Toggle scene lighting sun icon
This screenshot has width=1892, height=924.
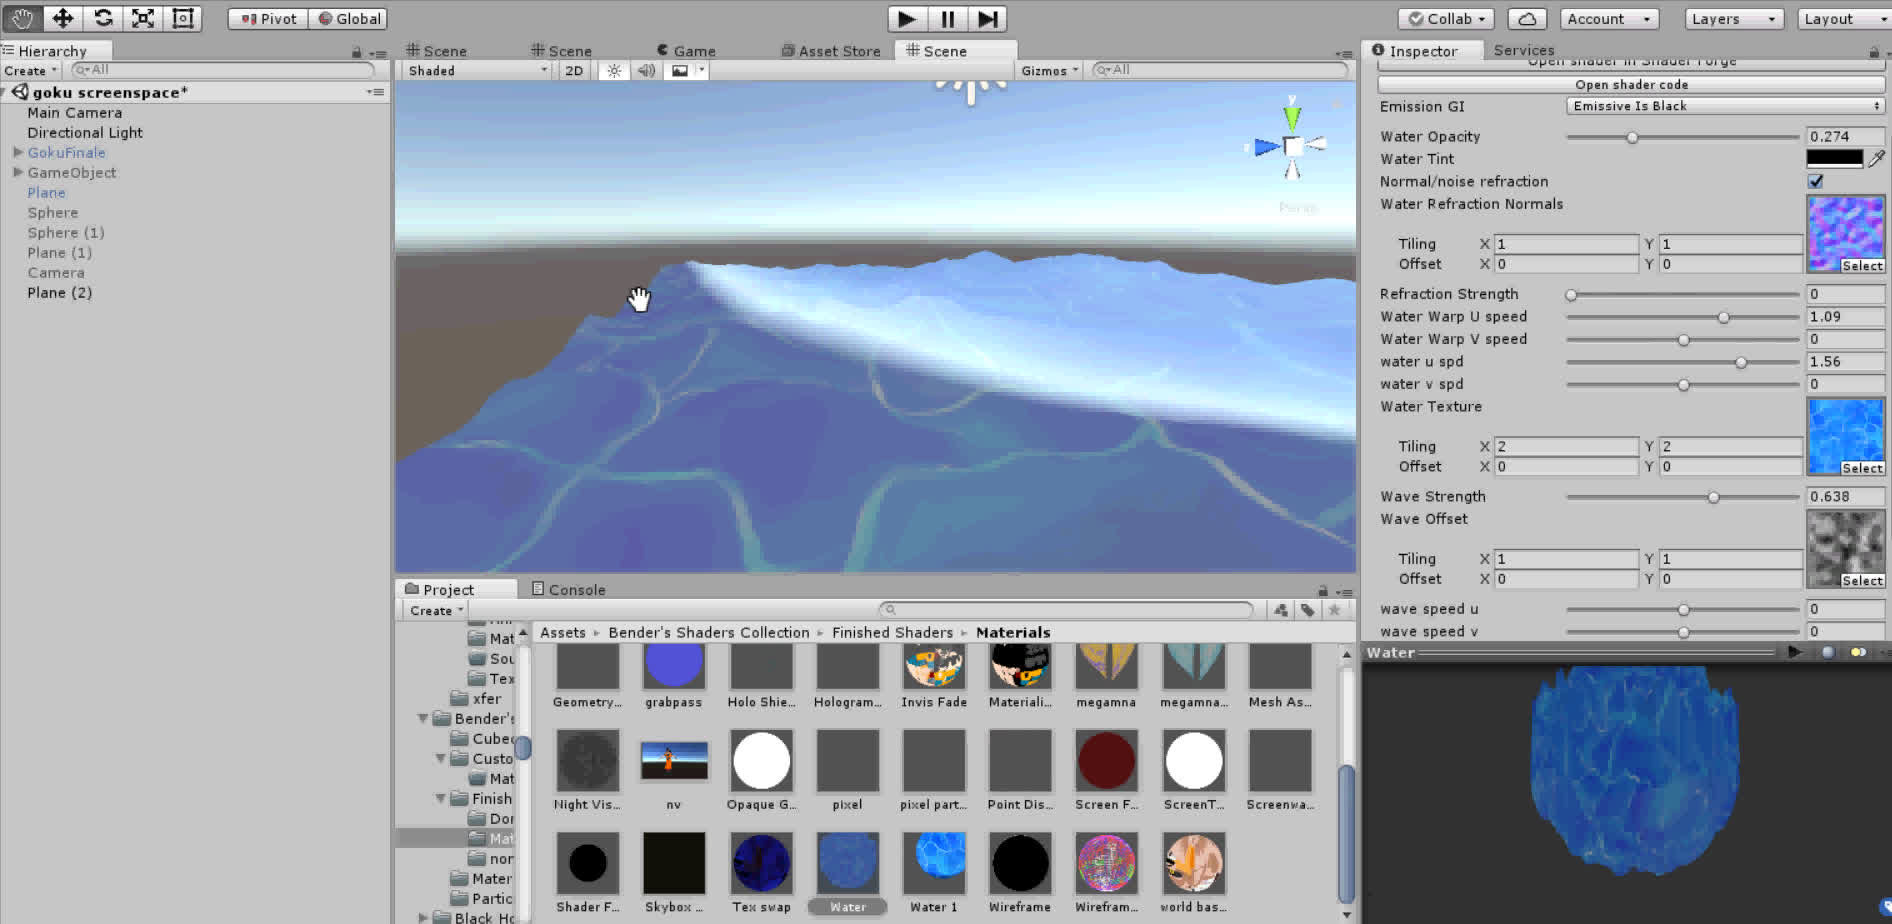tap(614, 71)
